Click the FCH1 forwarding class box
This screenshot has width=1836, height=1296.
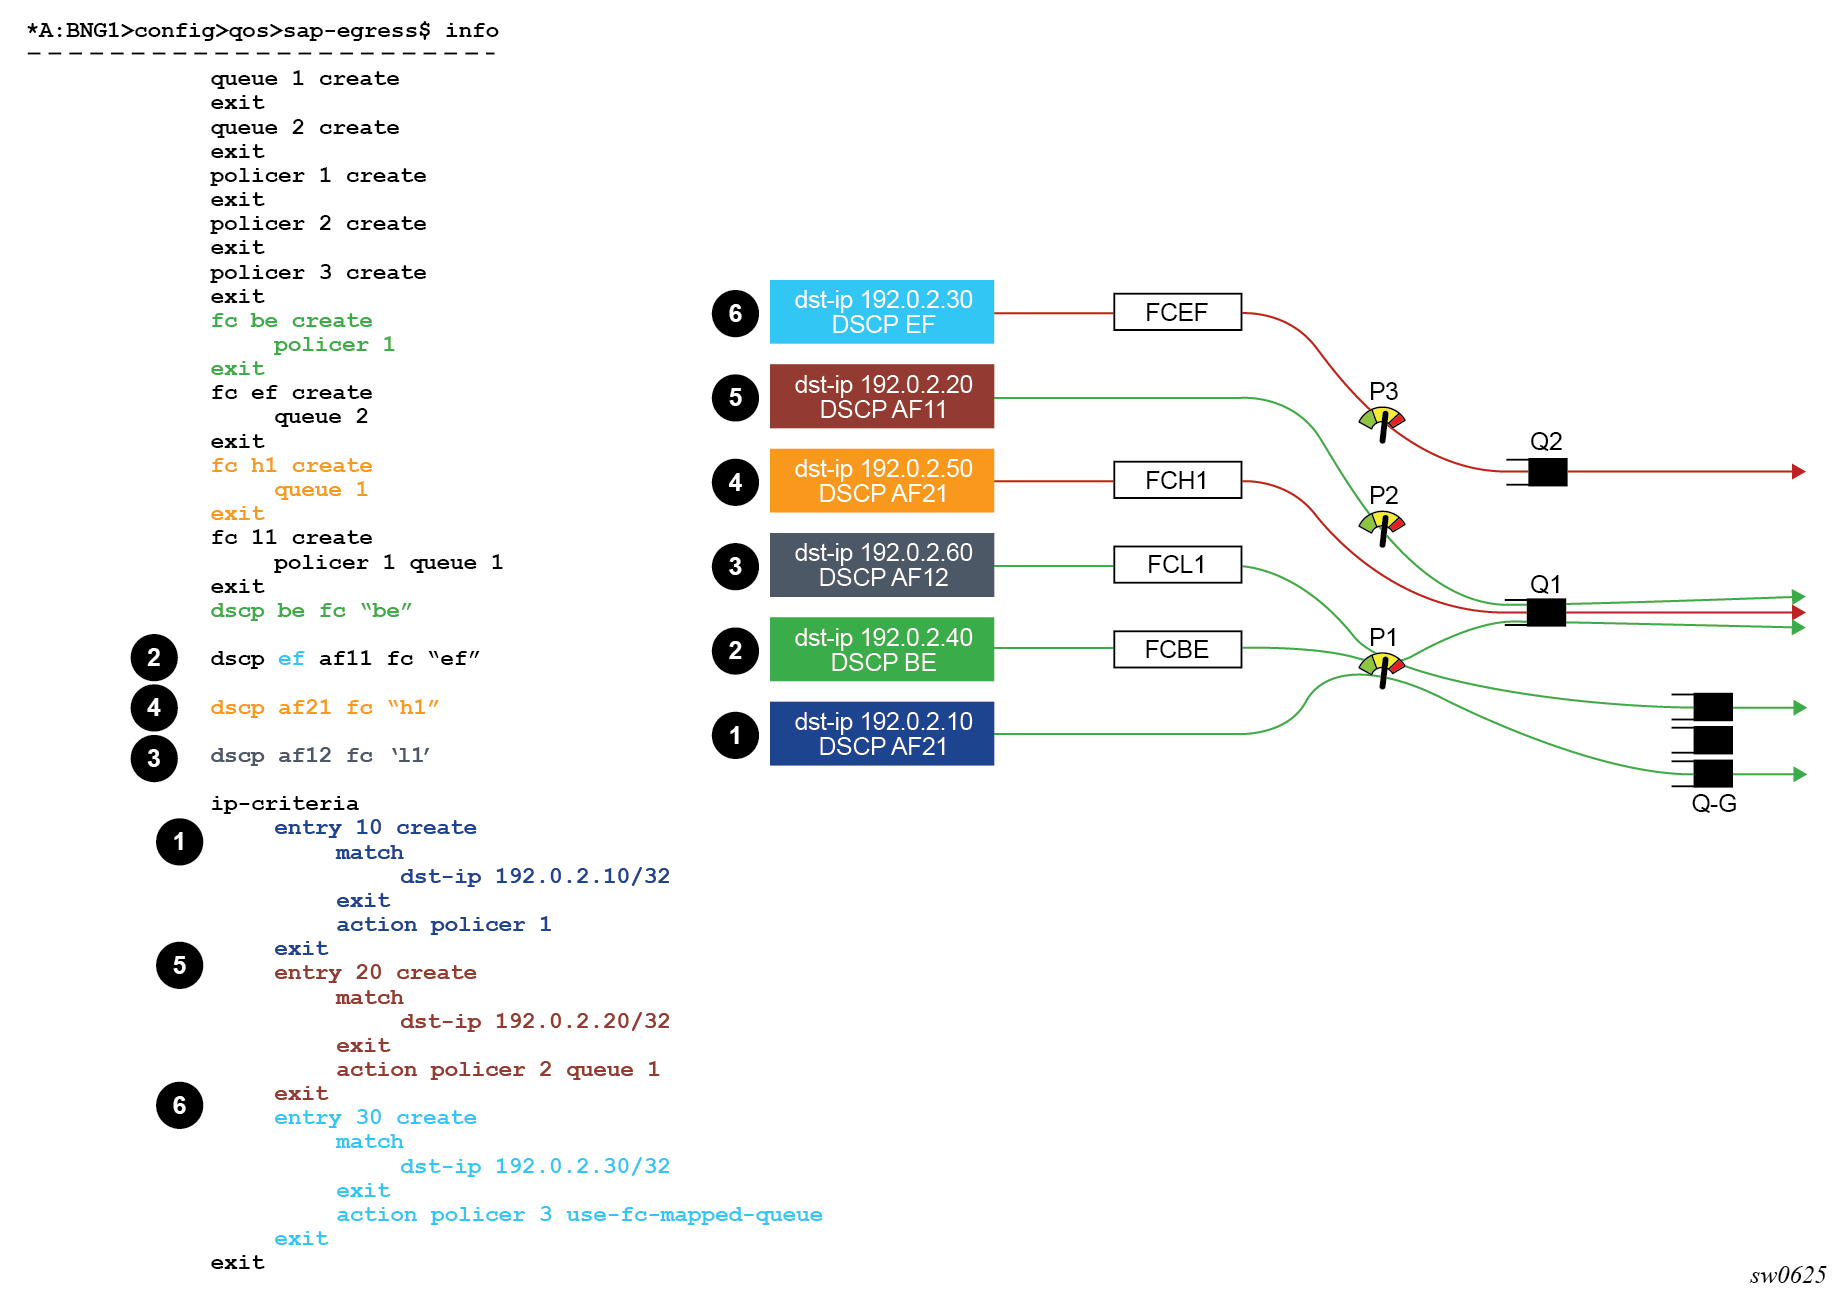click(x=1177, y=480)
